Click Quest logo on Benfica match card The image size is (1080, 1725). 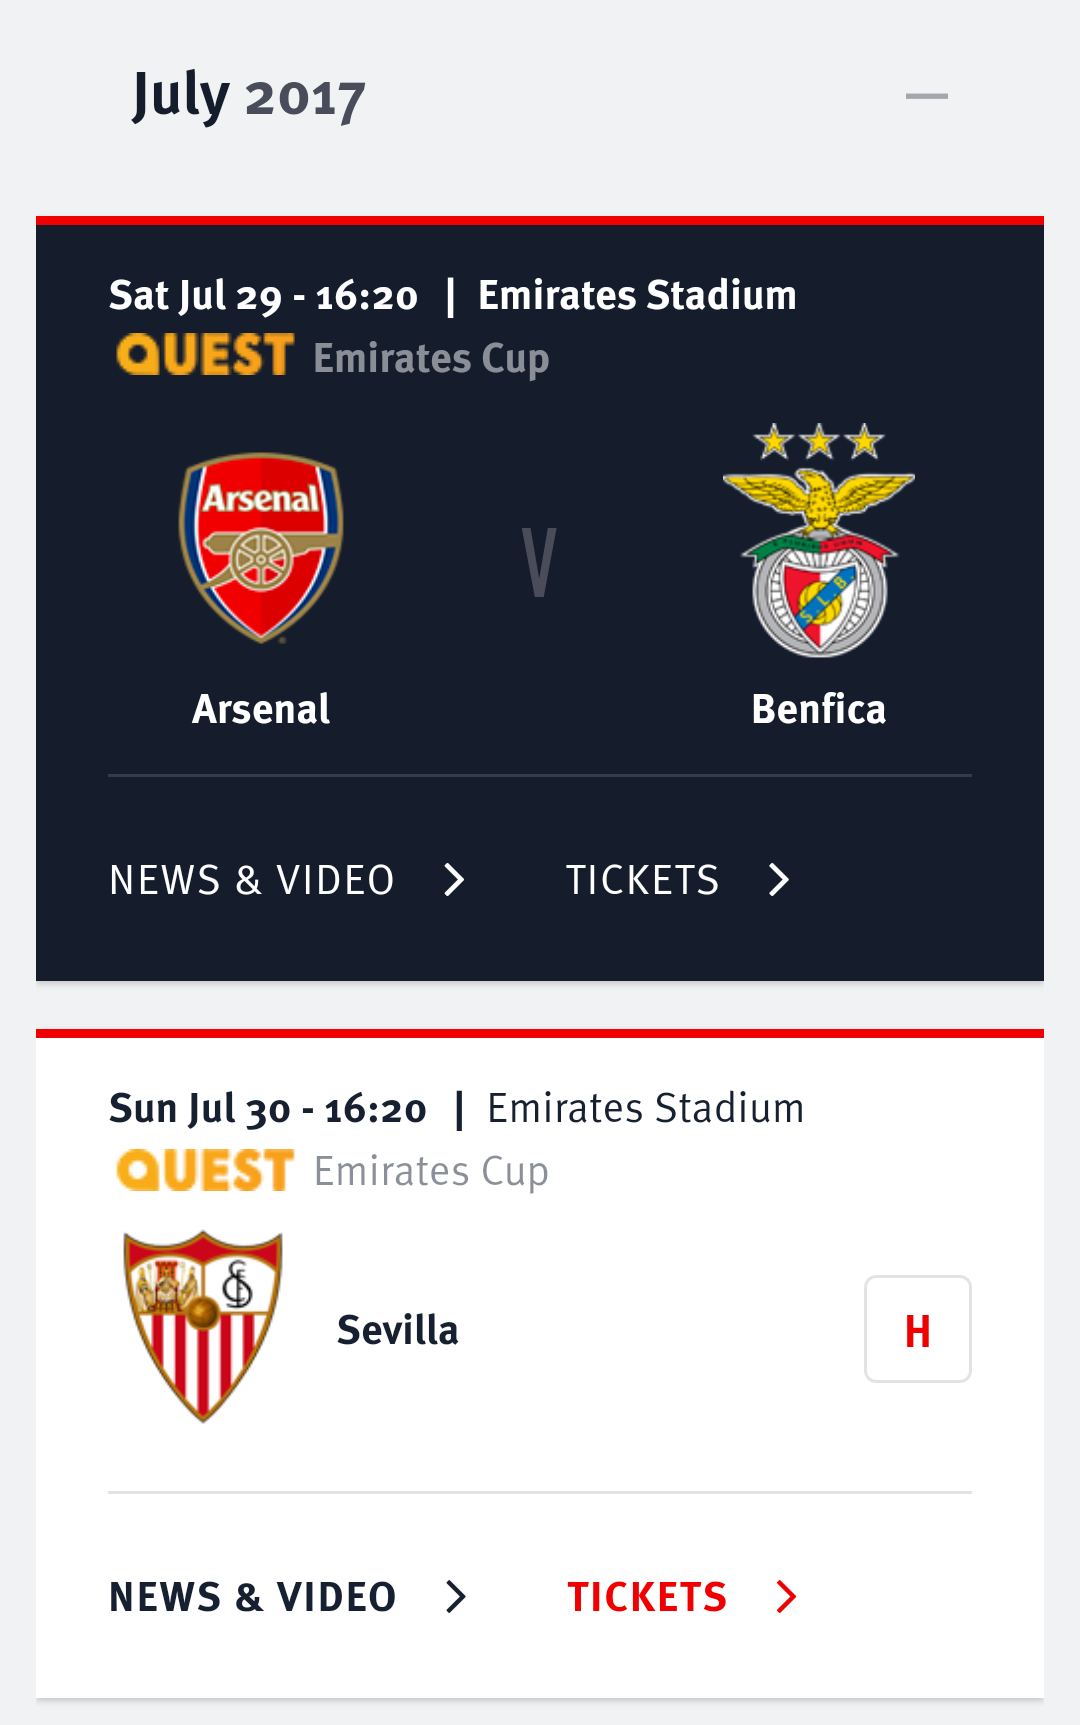[x=205, y=356]
